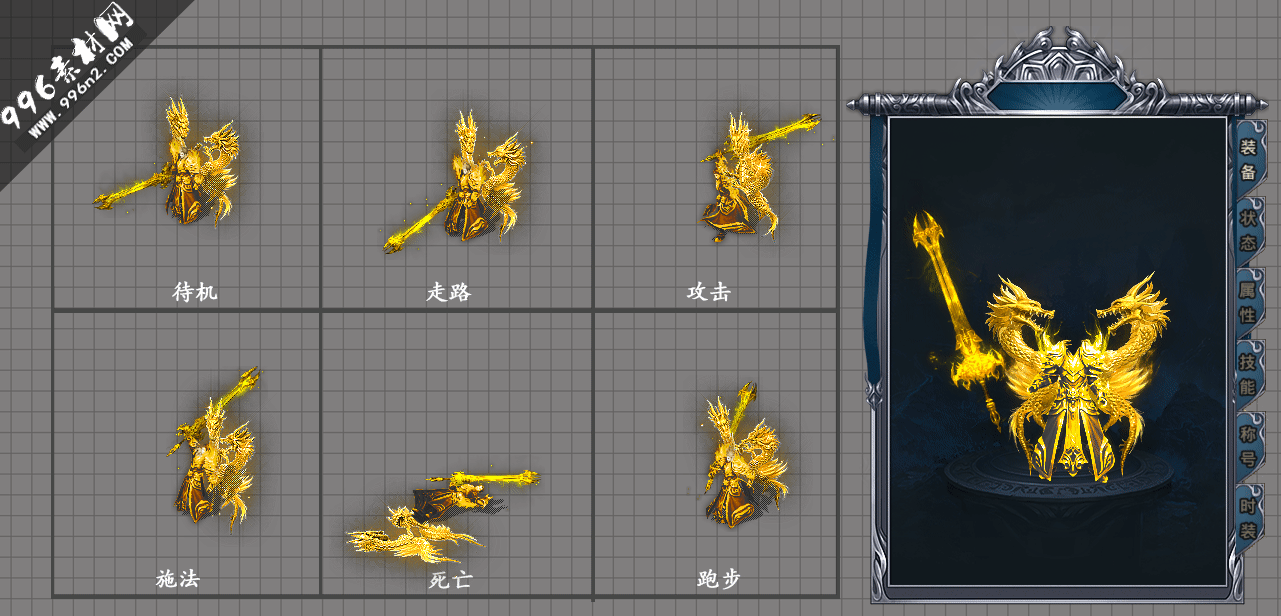Open the 技能 skills tab
Screen dimensions: 1281x616
point(1248,373)
